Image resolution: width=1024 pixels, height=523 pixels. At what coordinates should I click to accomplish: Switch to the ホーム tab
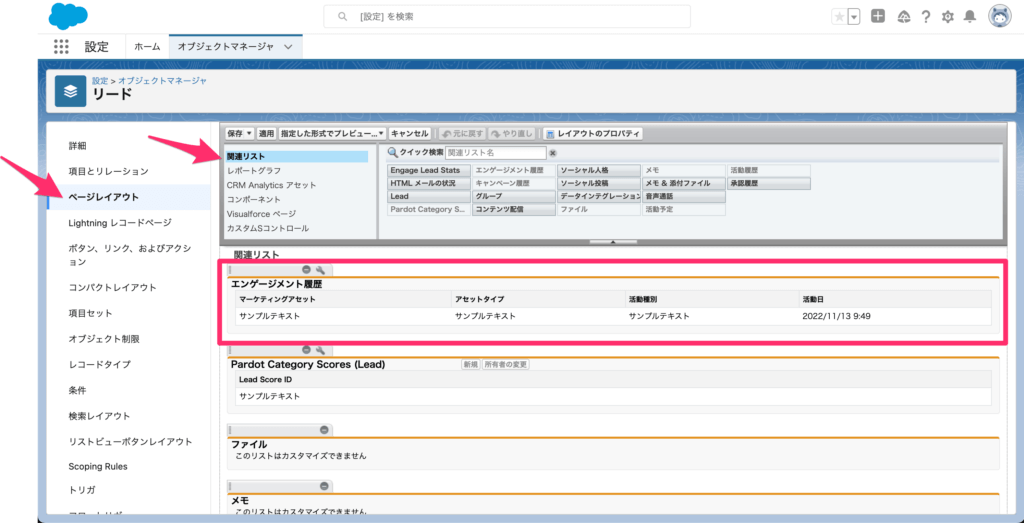[147, 47]
